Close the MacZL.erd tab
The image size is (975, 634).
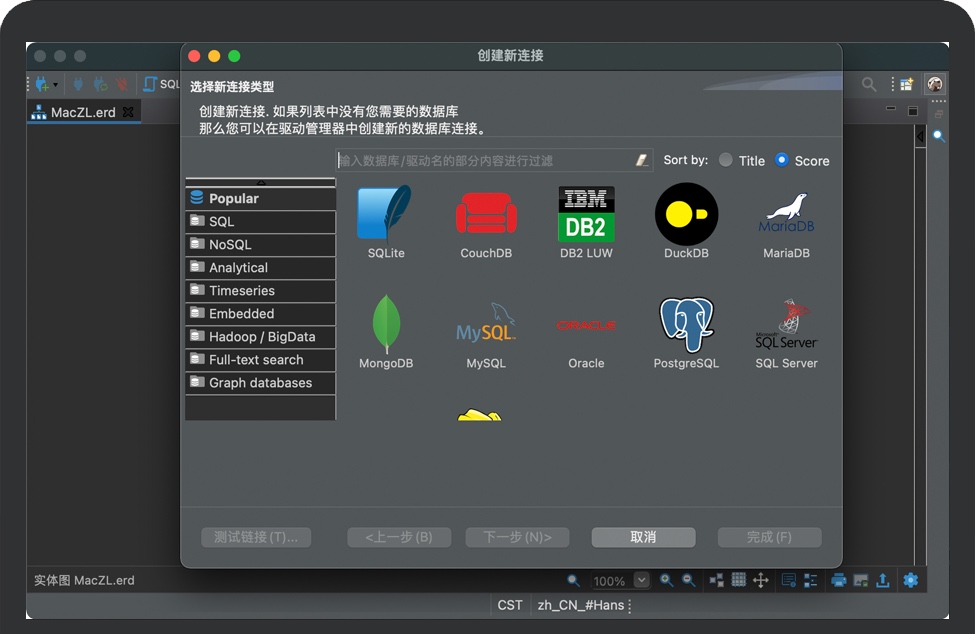click(128, 112)
